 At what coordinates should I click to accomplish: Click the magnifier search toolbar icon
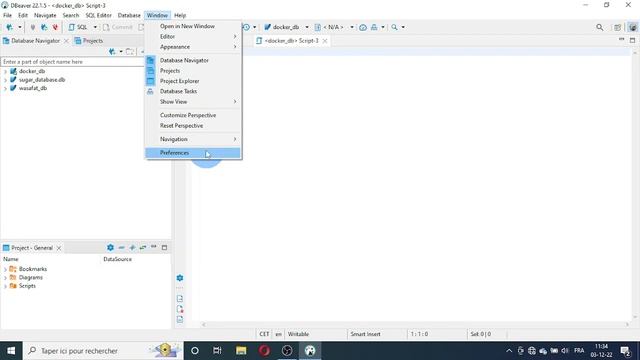coord(394,27)
